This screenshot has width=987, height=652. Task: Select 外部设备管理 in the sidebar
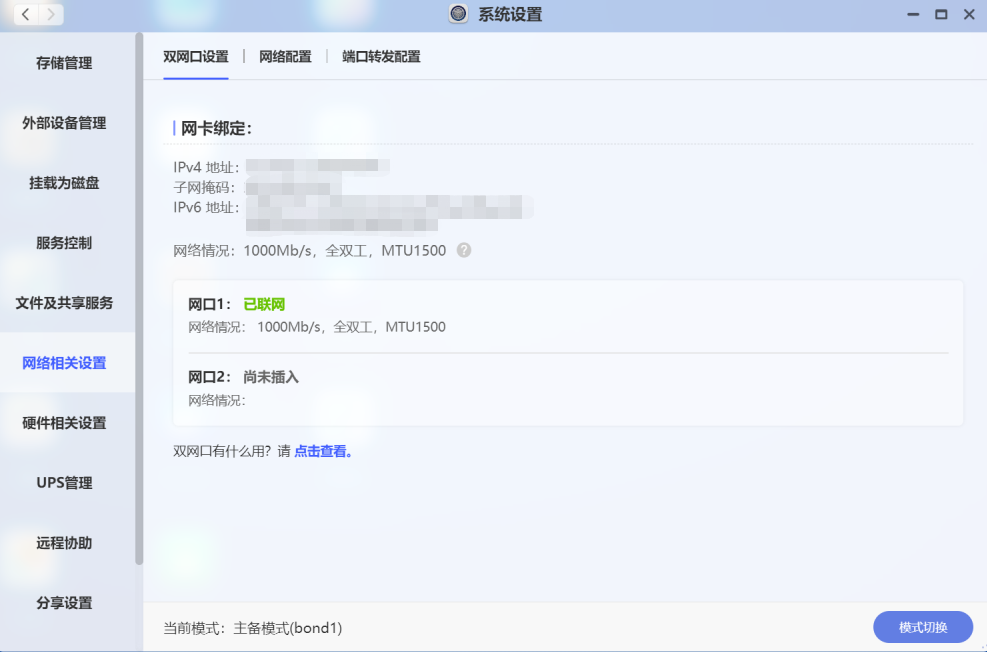(64, 123)
